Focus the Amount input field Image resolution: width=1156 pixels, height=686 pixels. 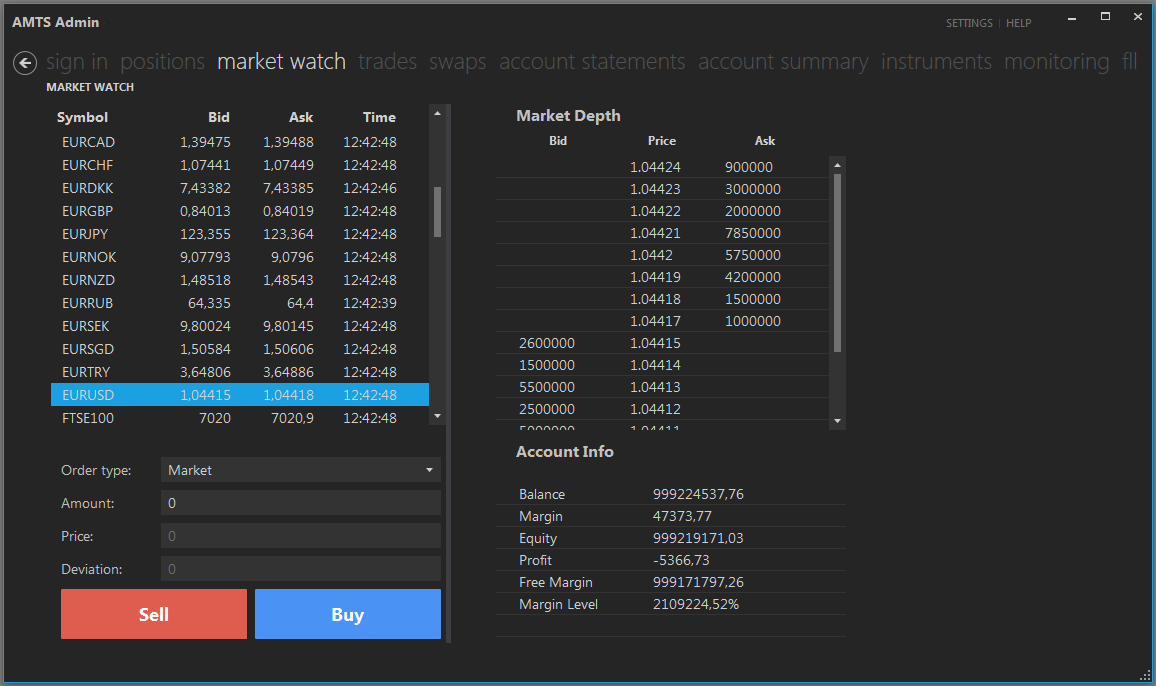tap(300, 503)
